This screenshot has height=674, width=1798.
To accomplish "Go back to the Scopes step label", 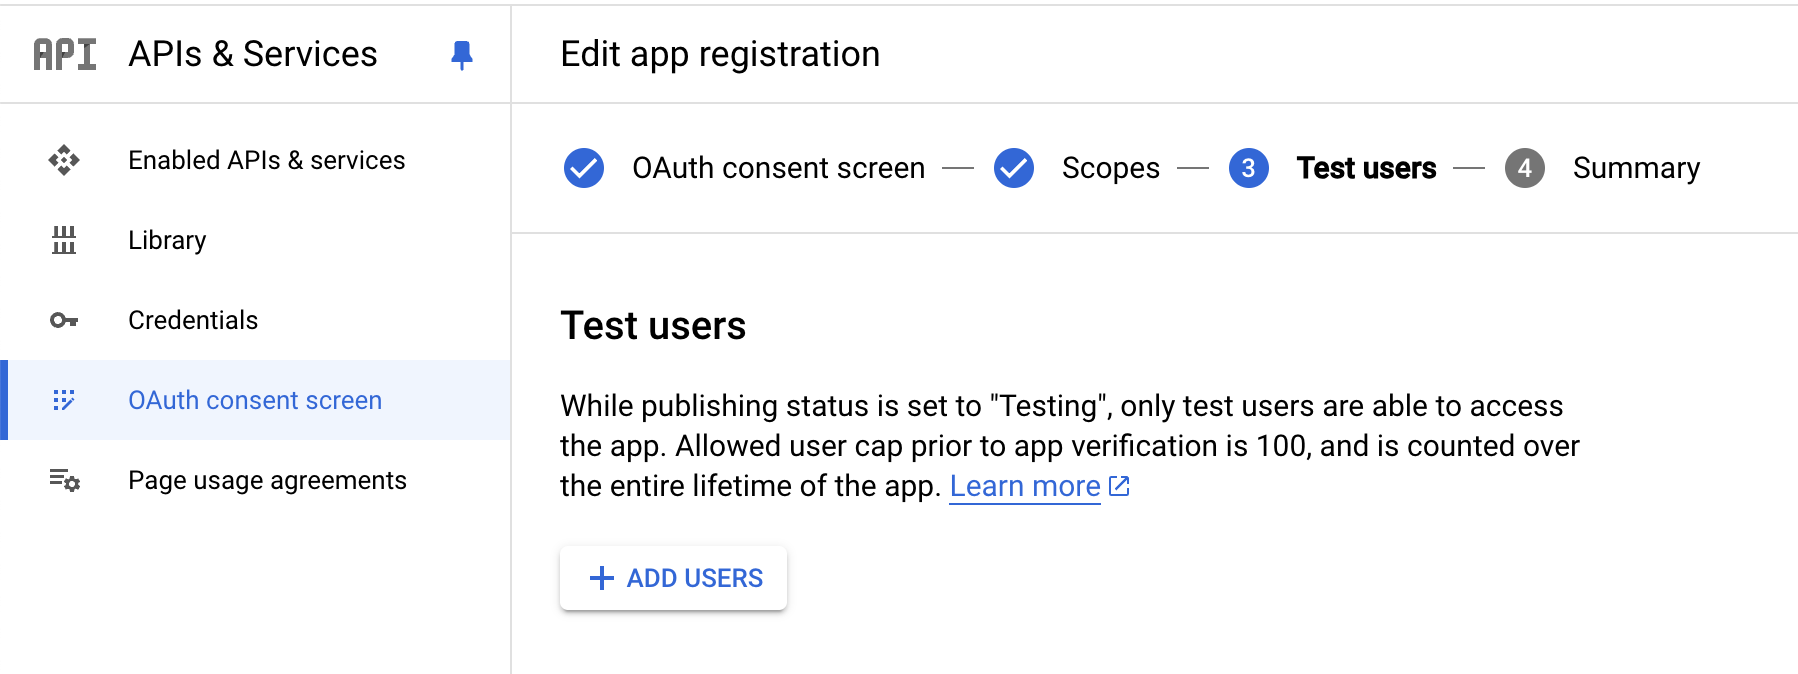I will [1111, 168].
